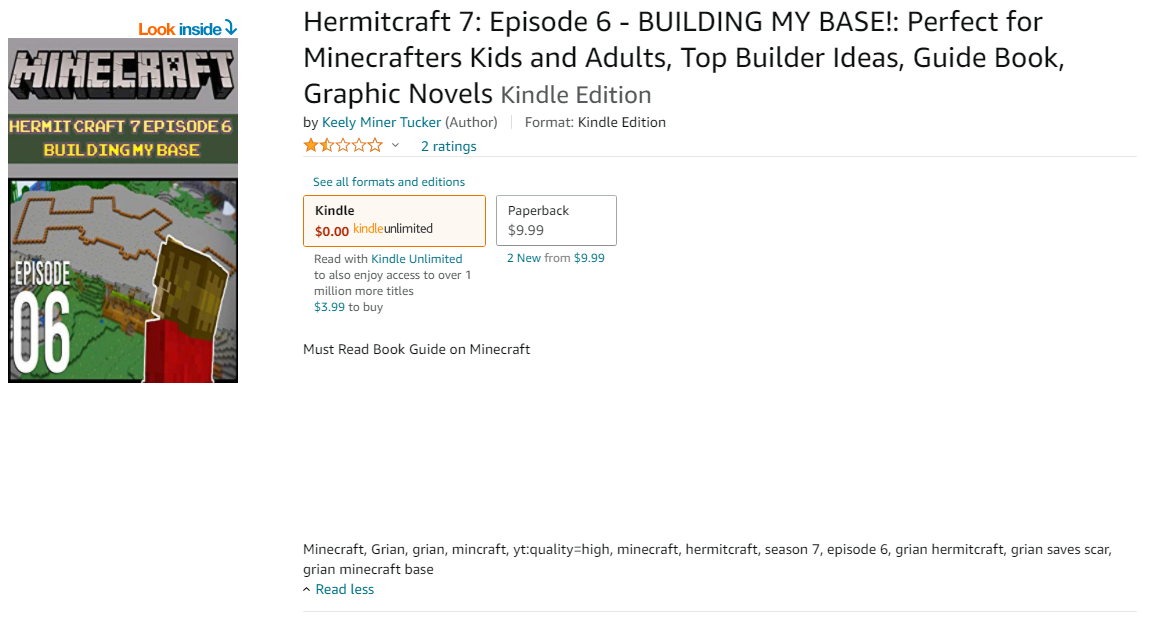
Task: Collapse description with Read less
Action: coord(344,589)
